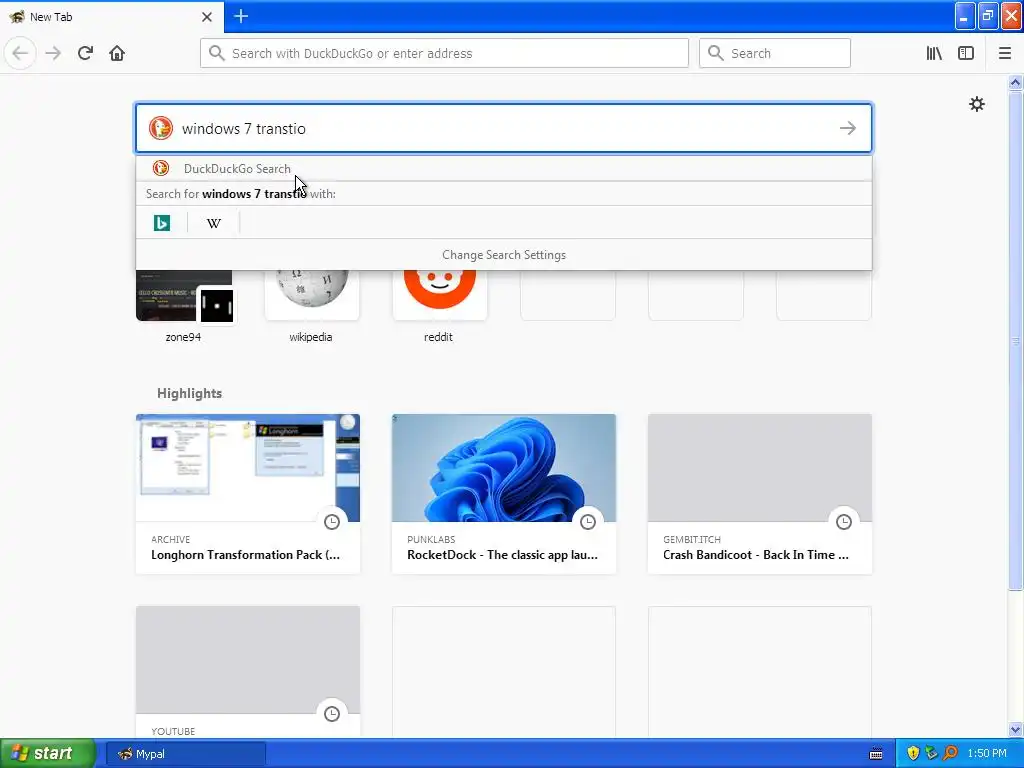Image resolution: width=1024 pixels, height=768 pixels.
Task: Click magnifier in the small search box
Action: click(716, 53)
